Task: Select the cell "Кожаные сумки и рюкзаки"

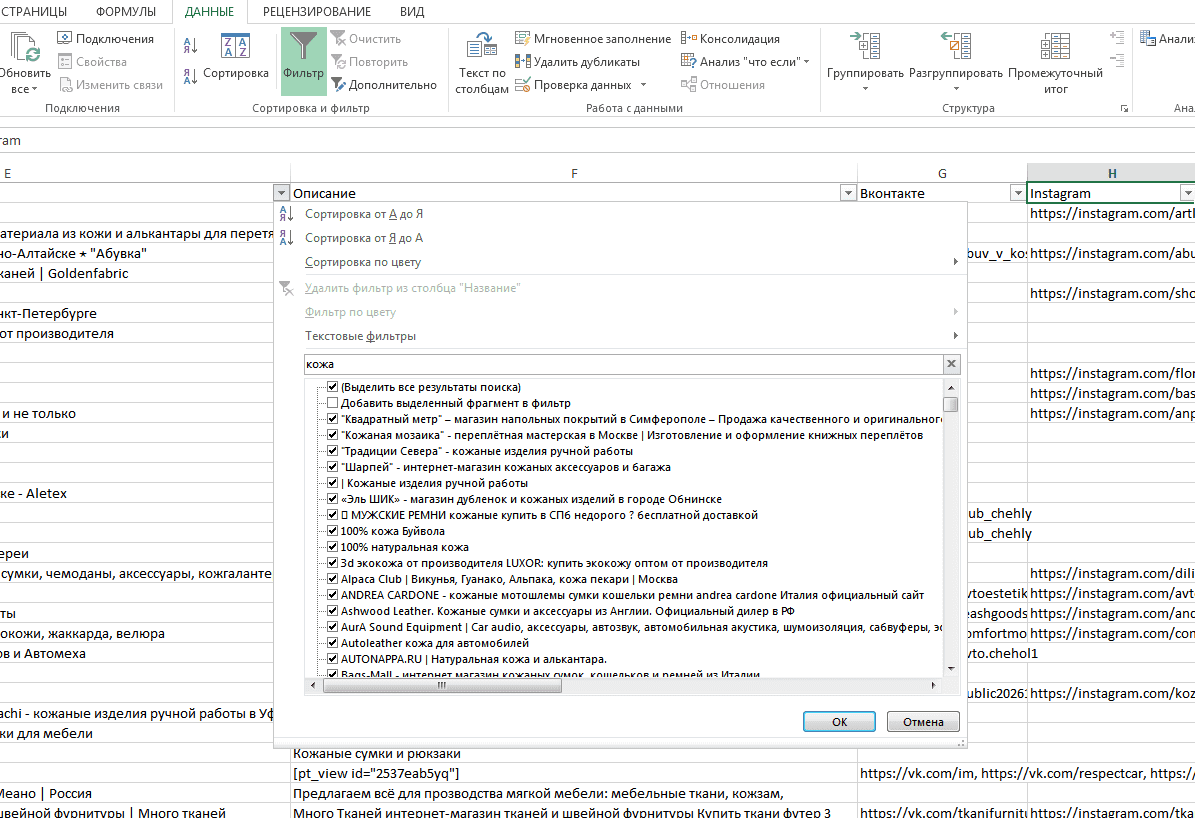Action: click(x=574, y=754)
